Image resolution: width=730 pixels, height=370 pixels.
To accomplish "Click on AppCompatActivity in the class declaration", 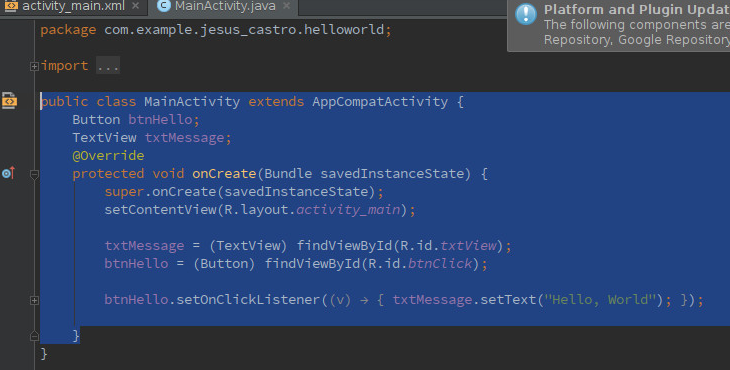I will tap(380, 101).
